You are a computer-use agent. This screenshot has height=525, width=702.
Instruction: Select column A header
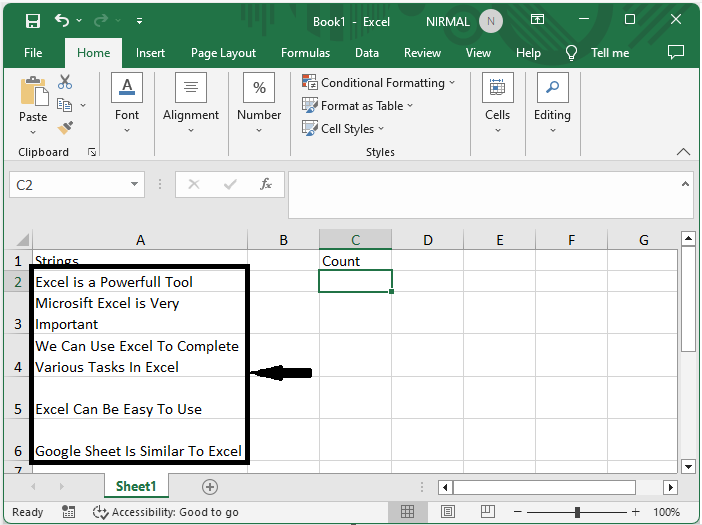coord(140,240)
